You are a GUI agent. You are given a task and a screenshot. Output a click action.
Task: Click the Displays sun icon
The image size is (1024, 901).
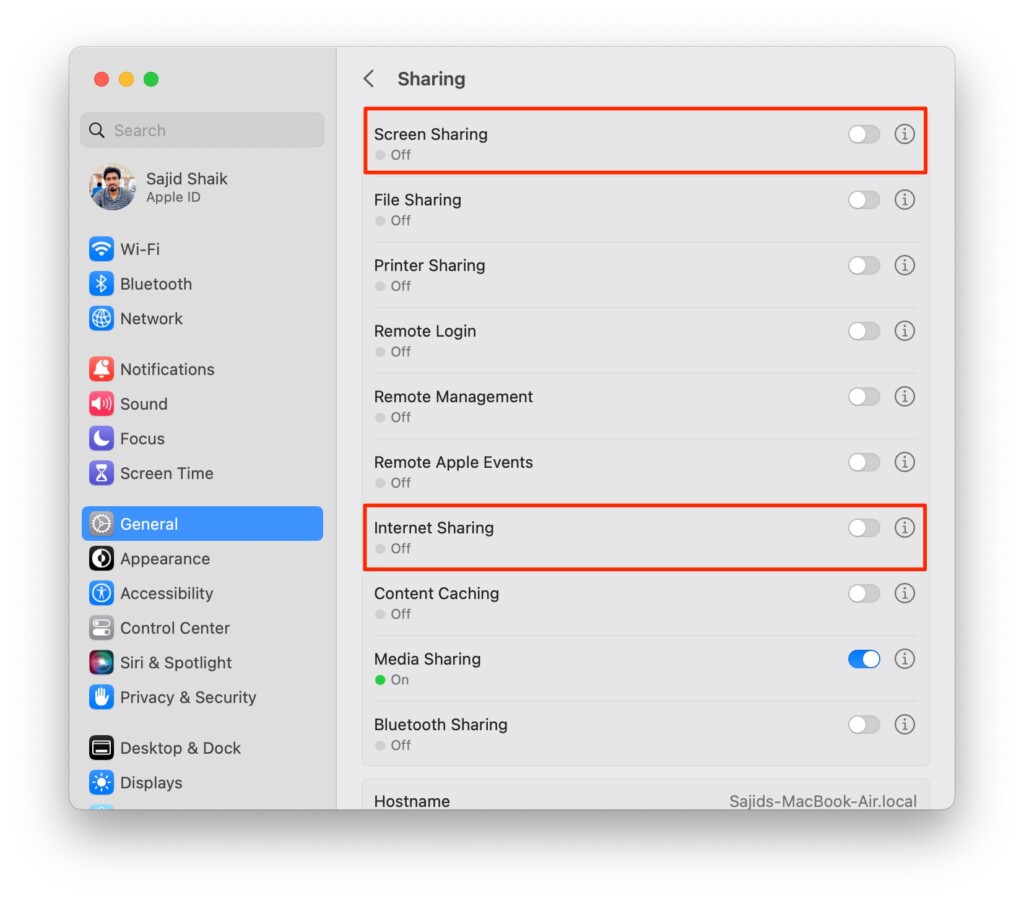[101, 782]
